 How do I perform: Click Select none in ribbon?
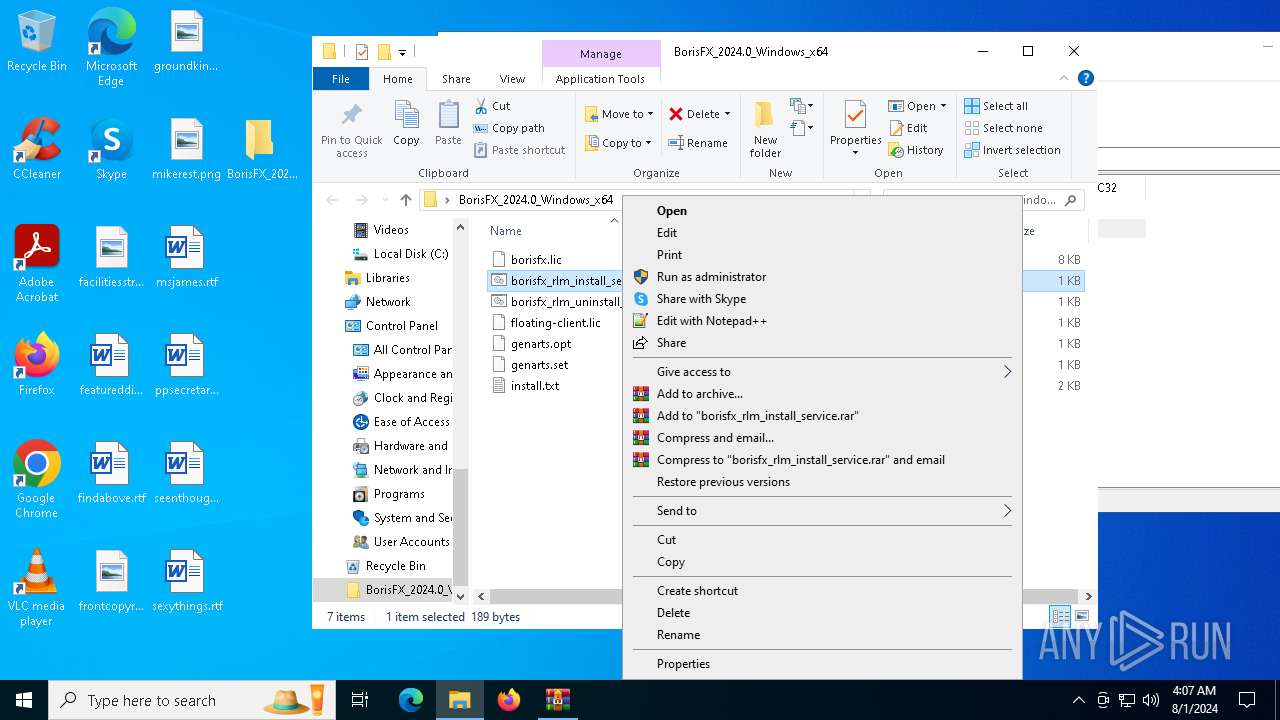1003,128
